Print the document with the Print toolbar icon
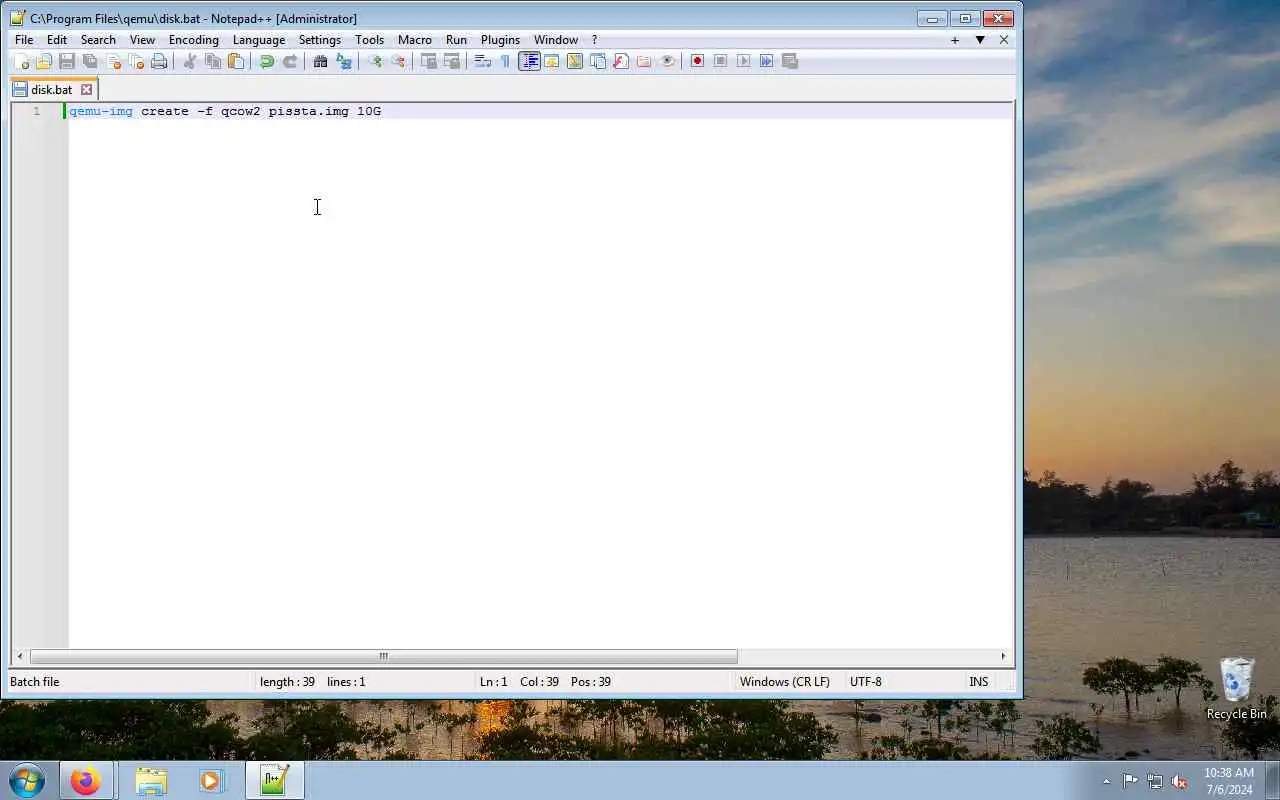The image size is (1280, 800). 159,61
